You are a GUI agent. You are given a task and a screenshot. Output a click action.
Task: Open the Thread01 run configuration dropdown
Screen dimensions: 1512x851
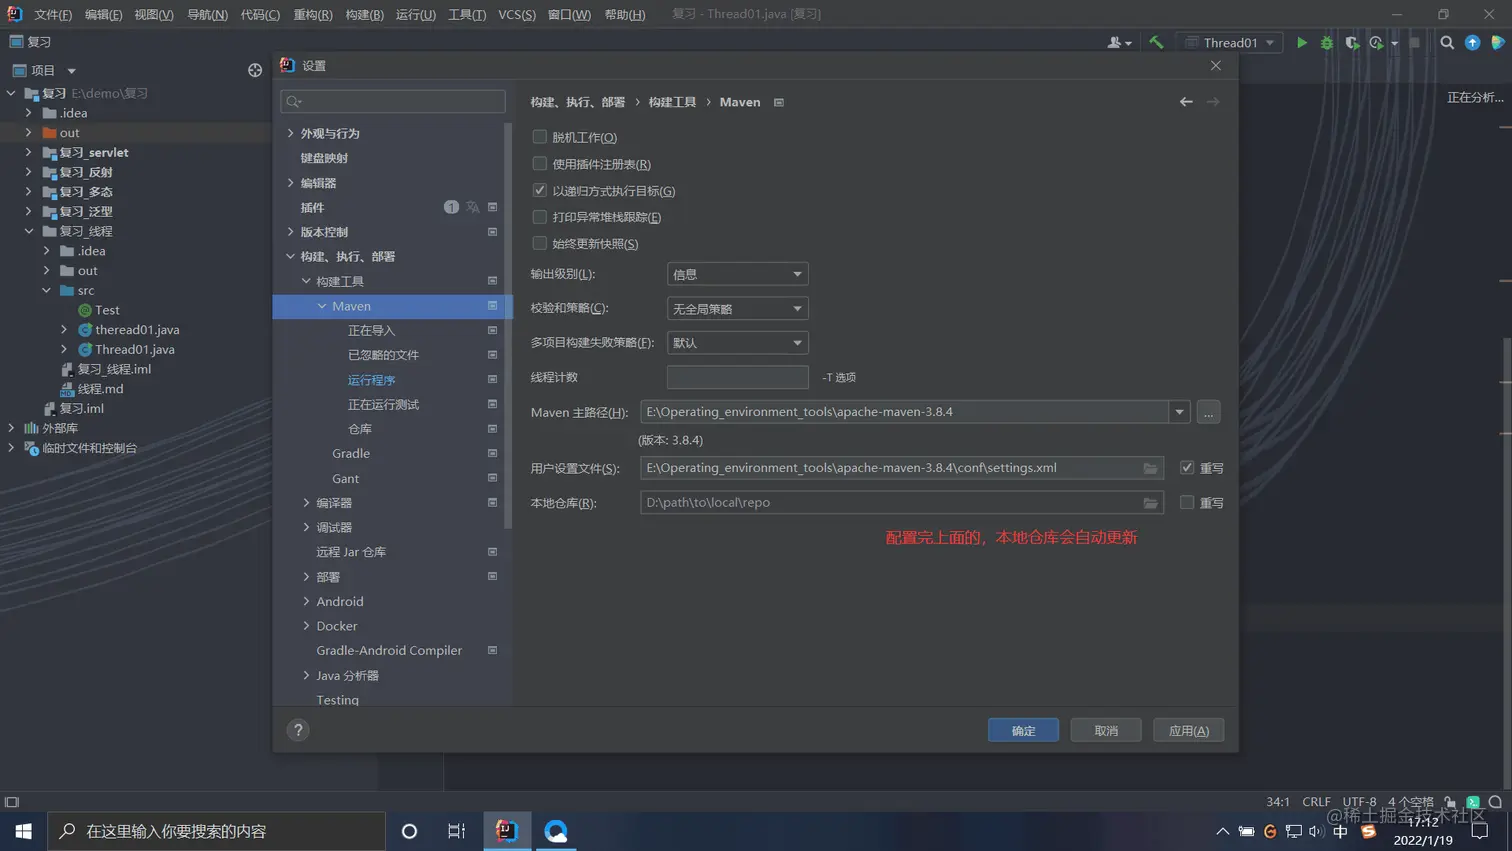click(1230, 43)
